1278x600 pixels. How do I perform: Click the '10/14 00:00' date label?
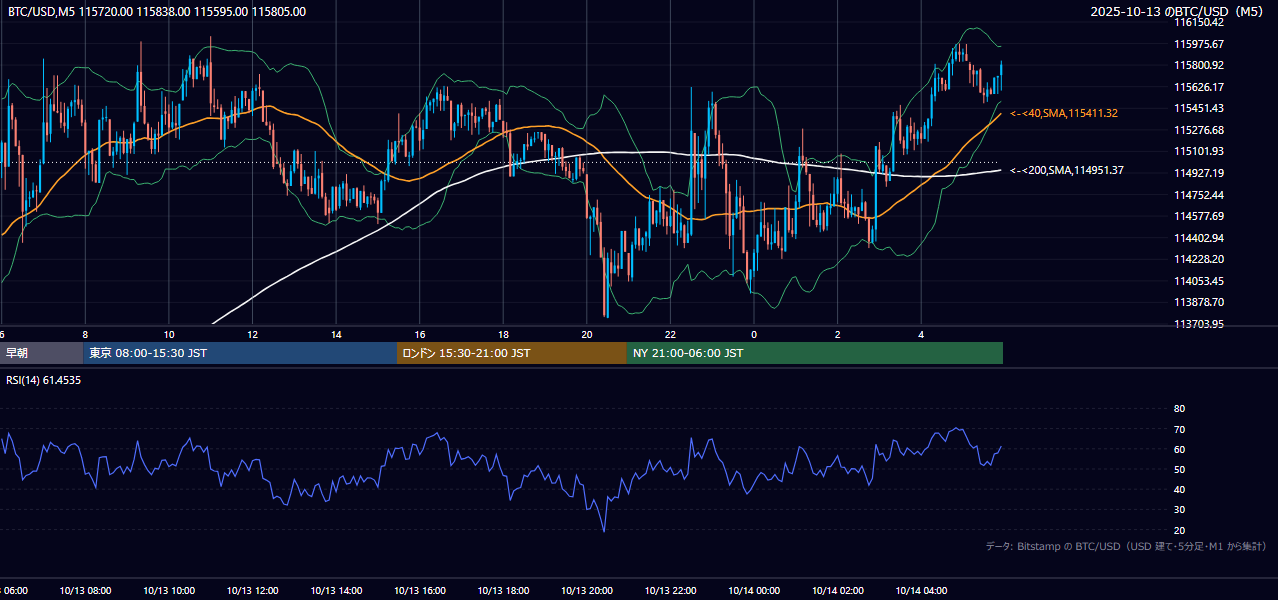pos(754,591)
